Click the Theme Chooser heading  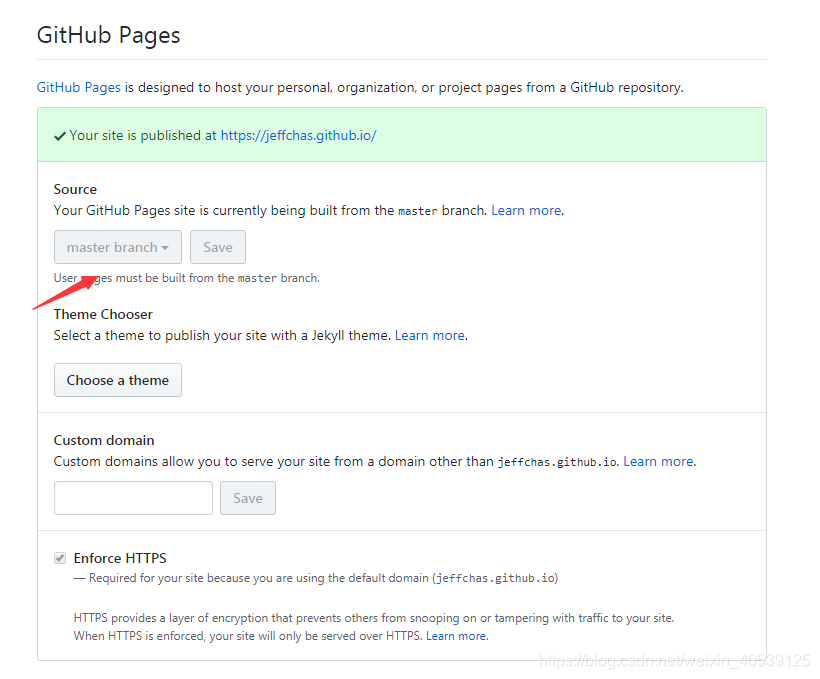point(103,314)
